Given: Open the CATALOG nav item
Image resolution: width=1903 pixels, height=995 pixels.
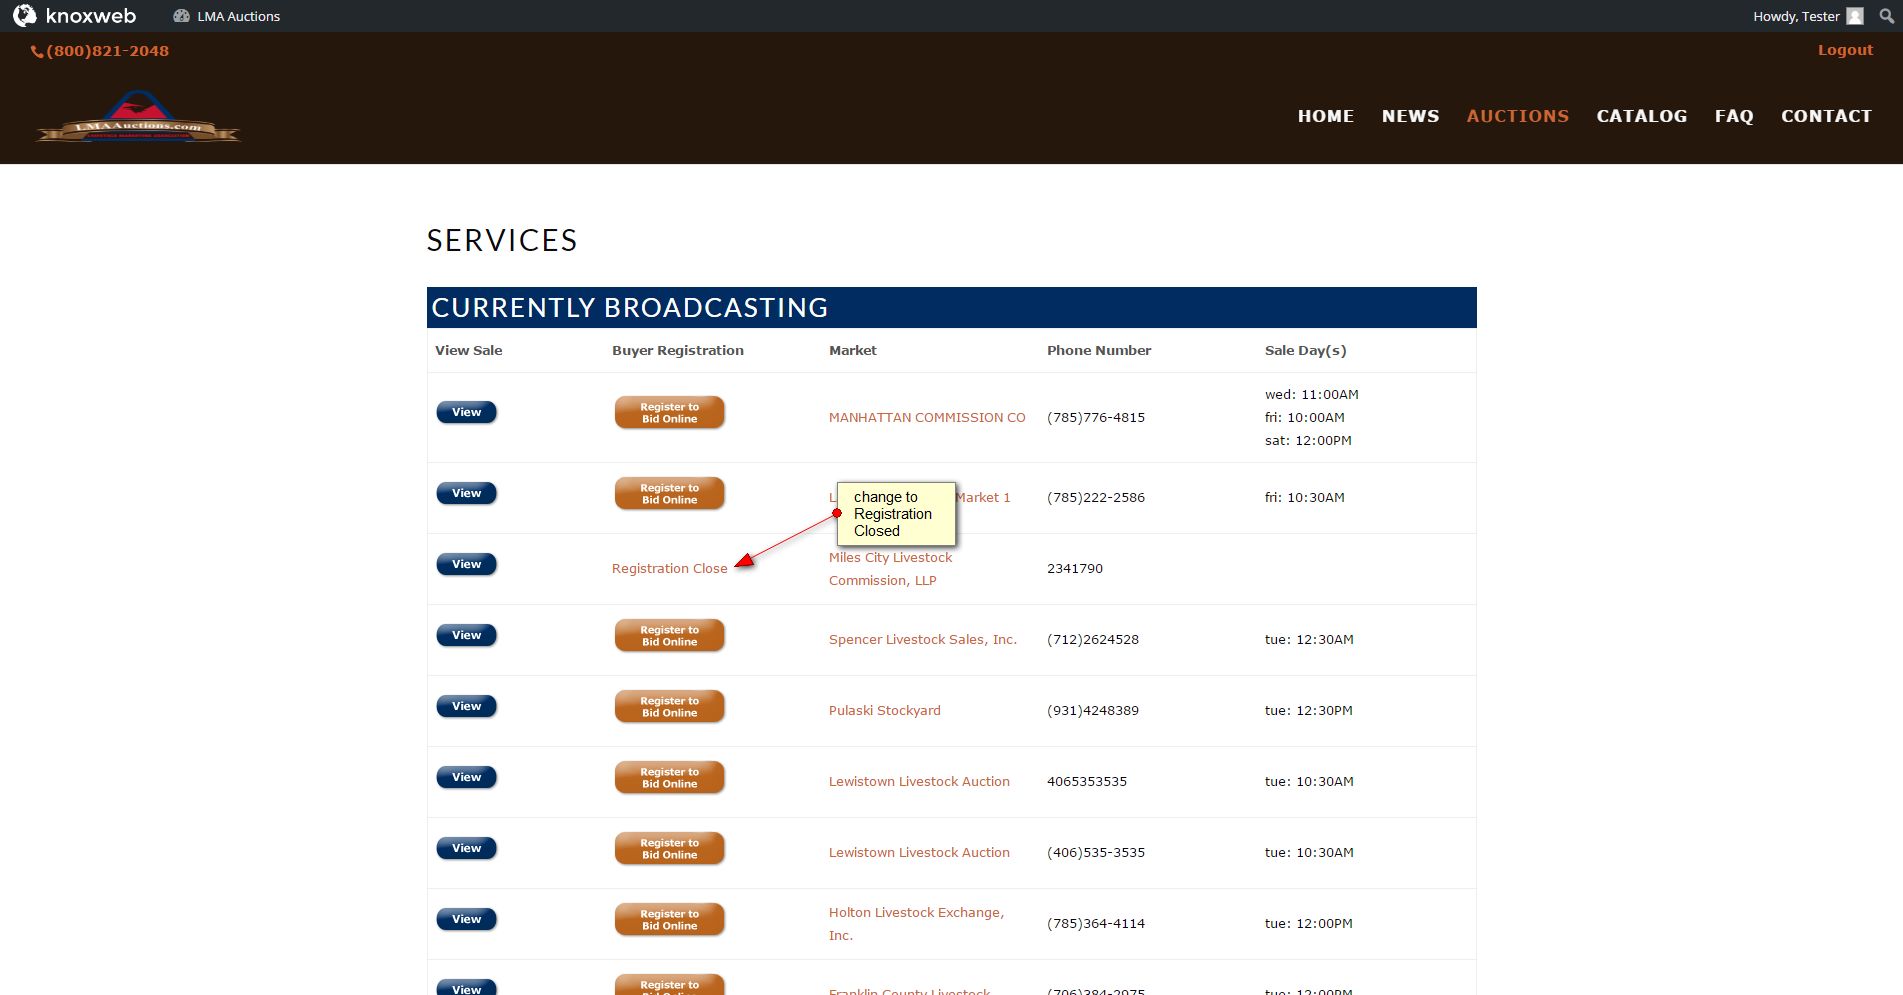Looking at the screenshot, I should (x=1641, y=116).
